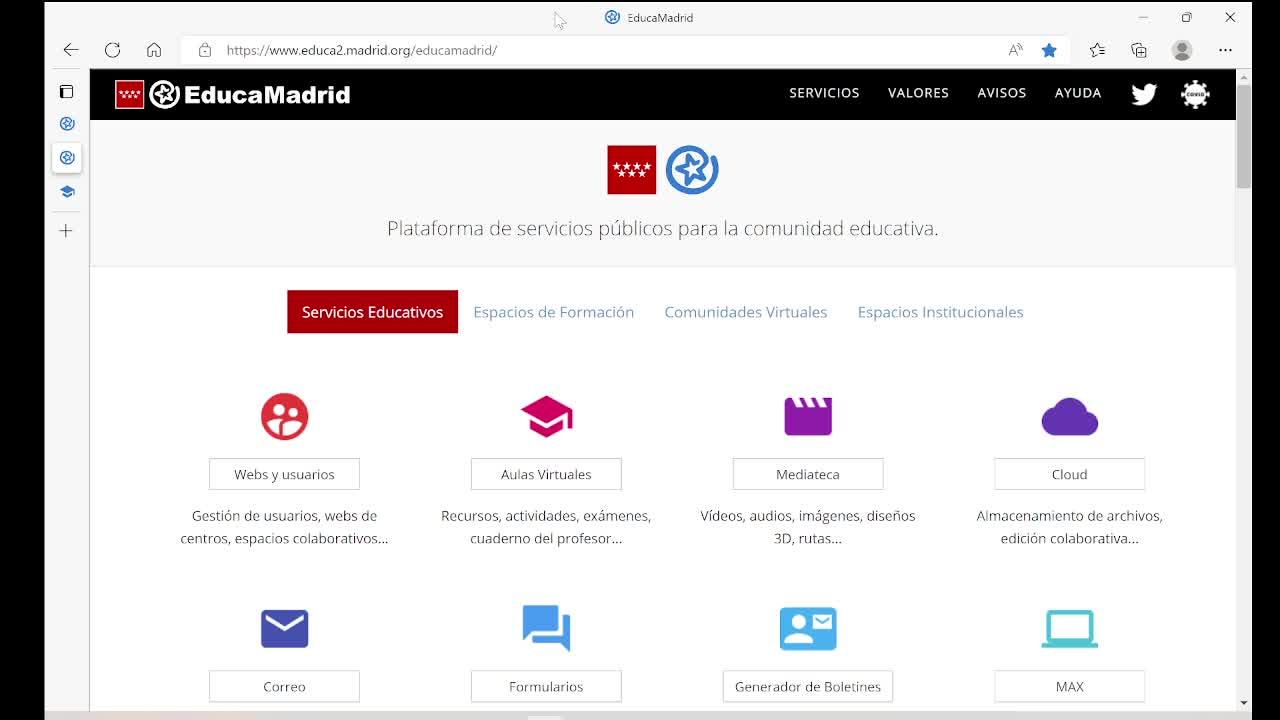Click the Cloud button
The width and height of the screenshot is (1280, 720).
pyautogui.click(x=1070, y=474)
